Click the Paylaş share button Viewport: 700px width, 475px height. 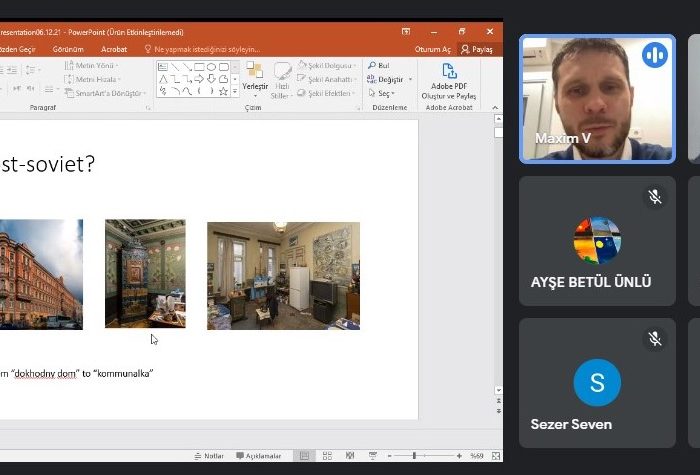476,48
